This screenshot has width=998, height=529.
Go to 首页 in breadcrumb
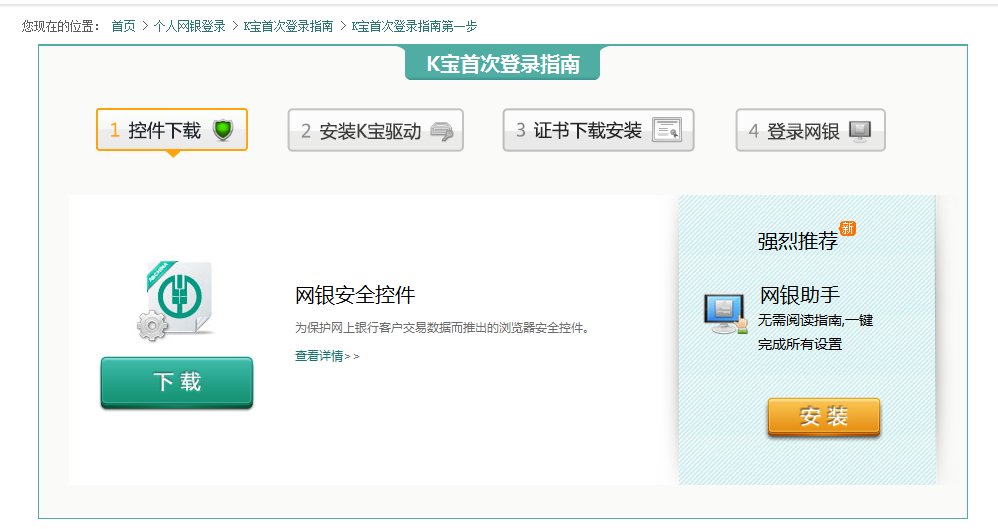[x=123, y=26]
